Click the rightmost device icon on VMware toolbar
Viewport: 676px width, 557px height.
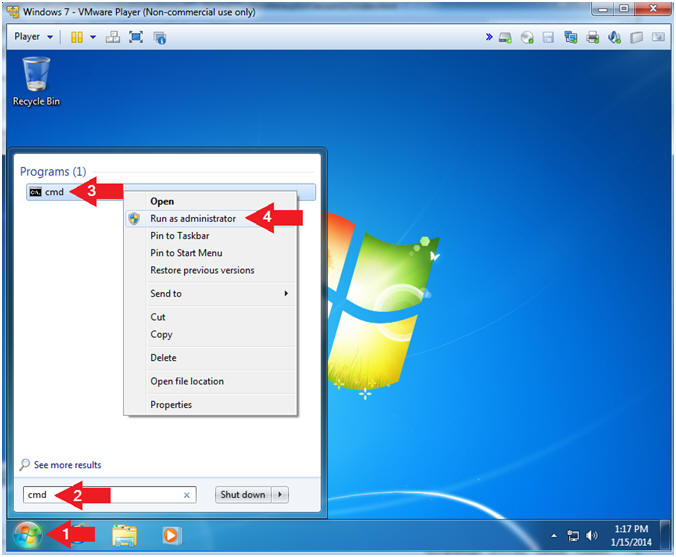coord(658,37)
